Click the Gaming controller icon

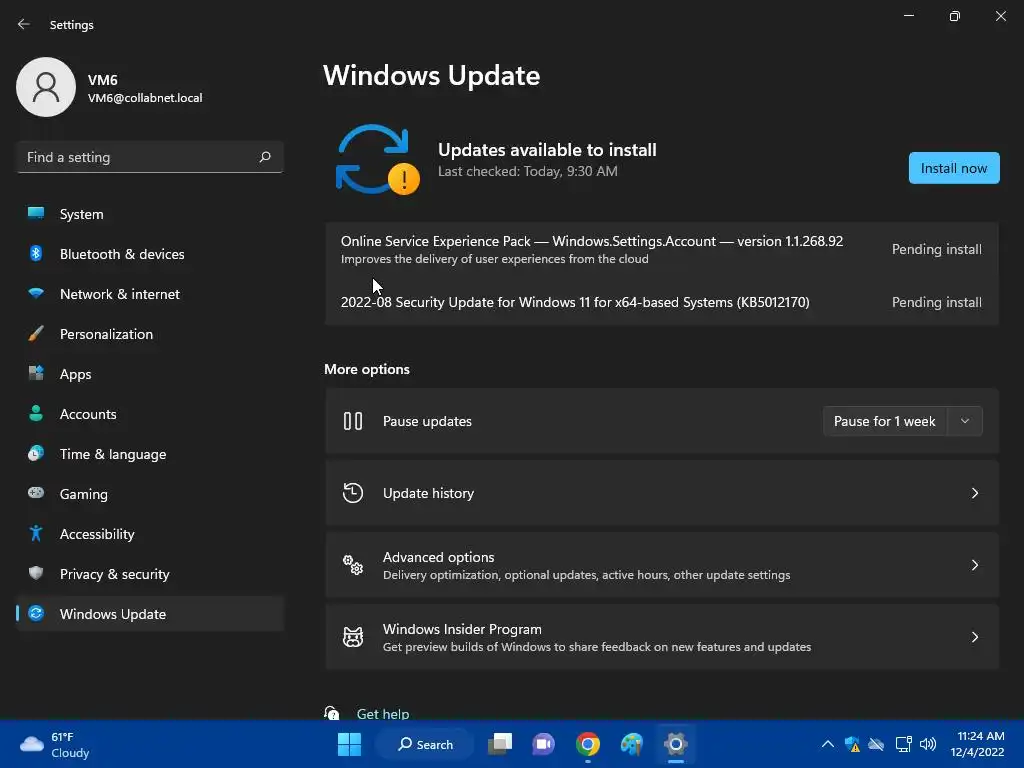[36, 493]
